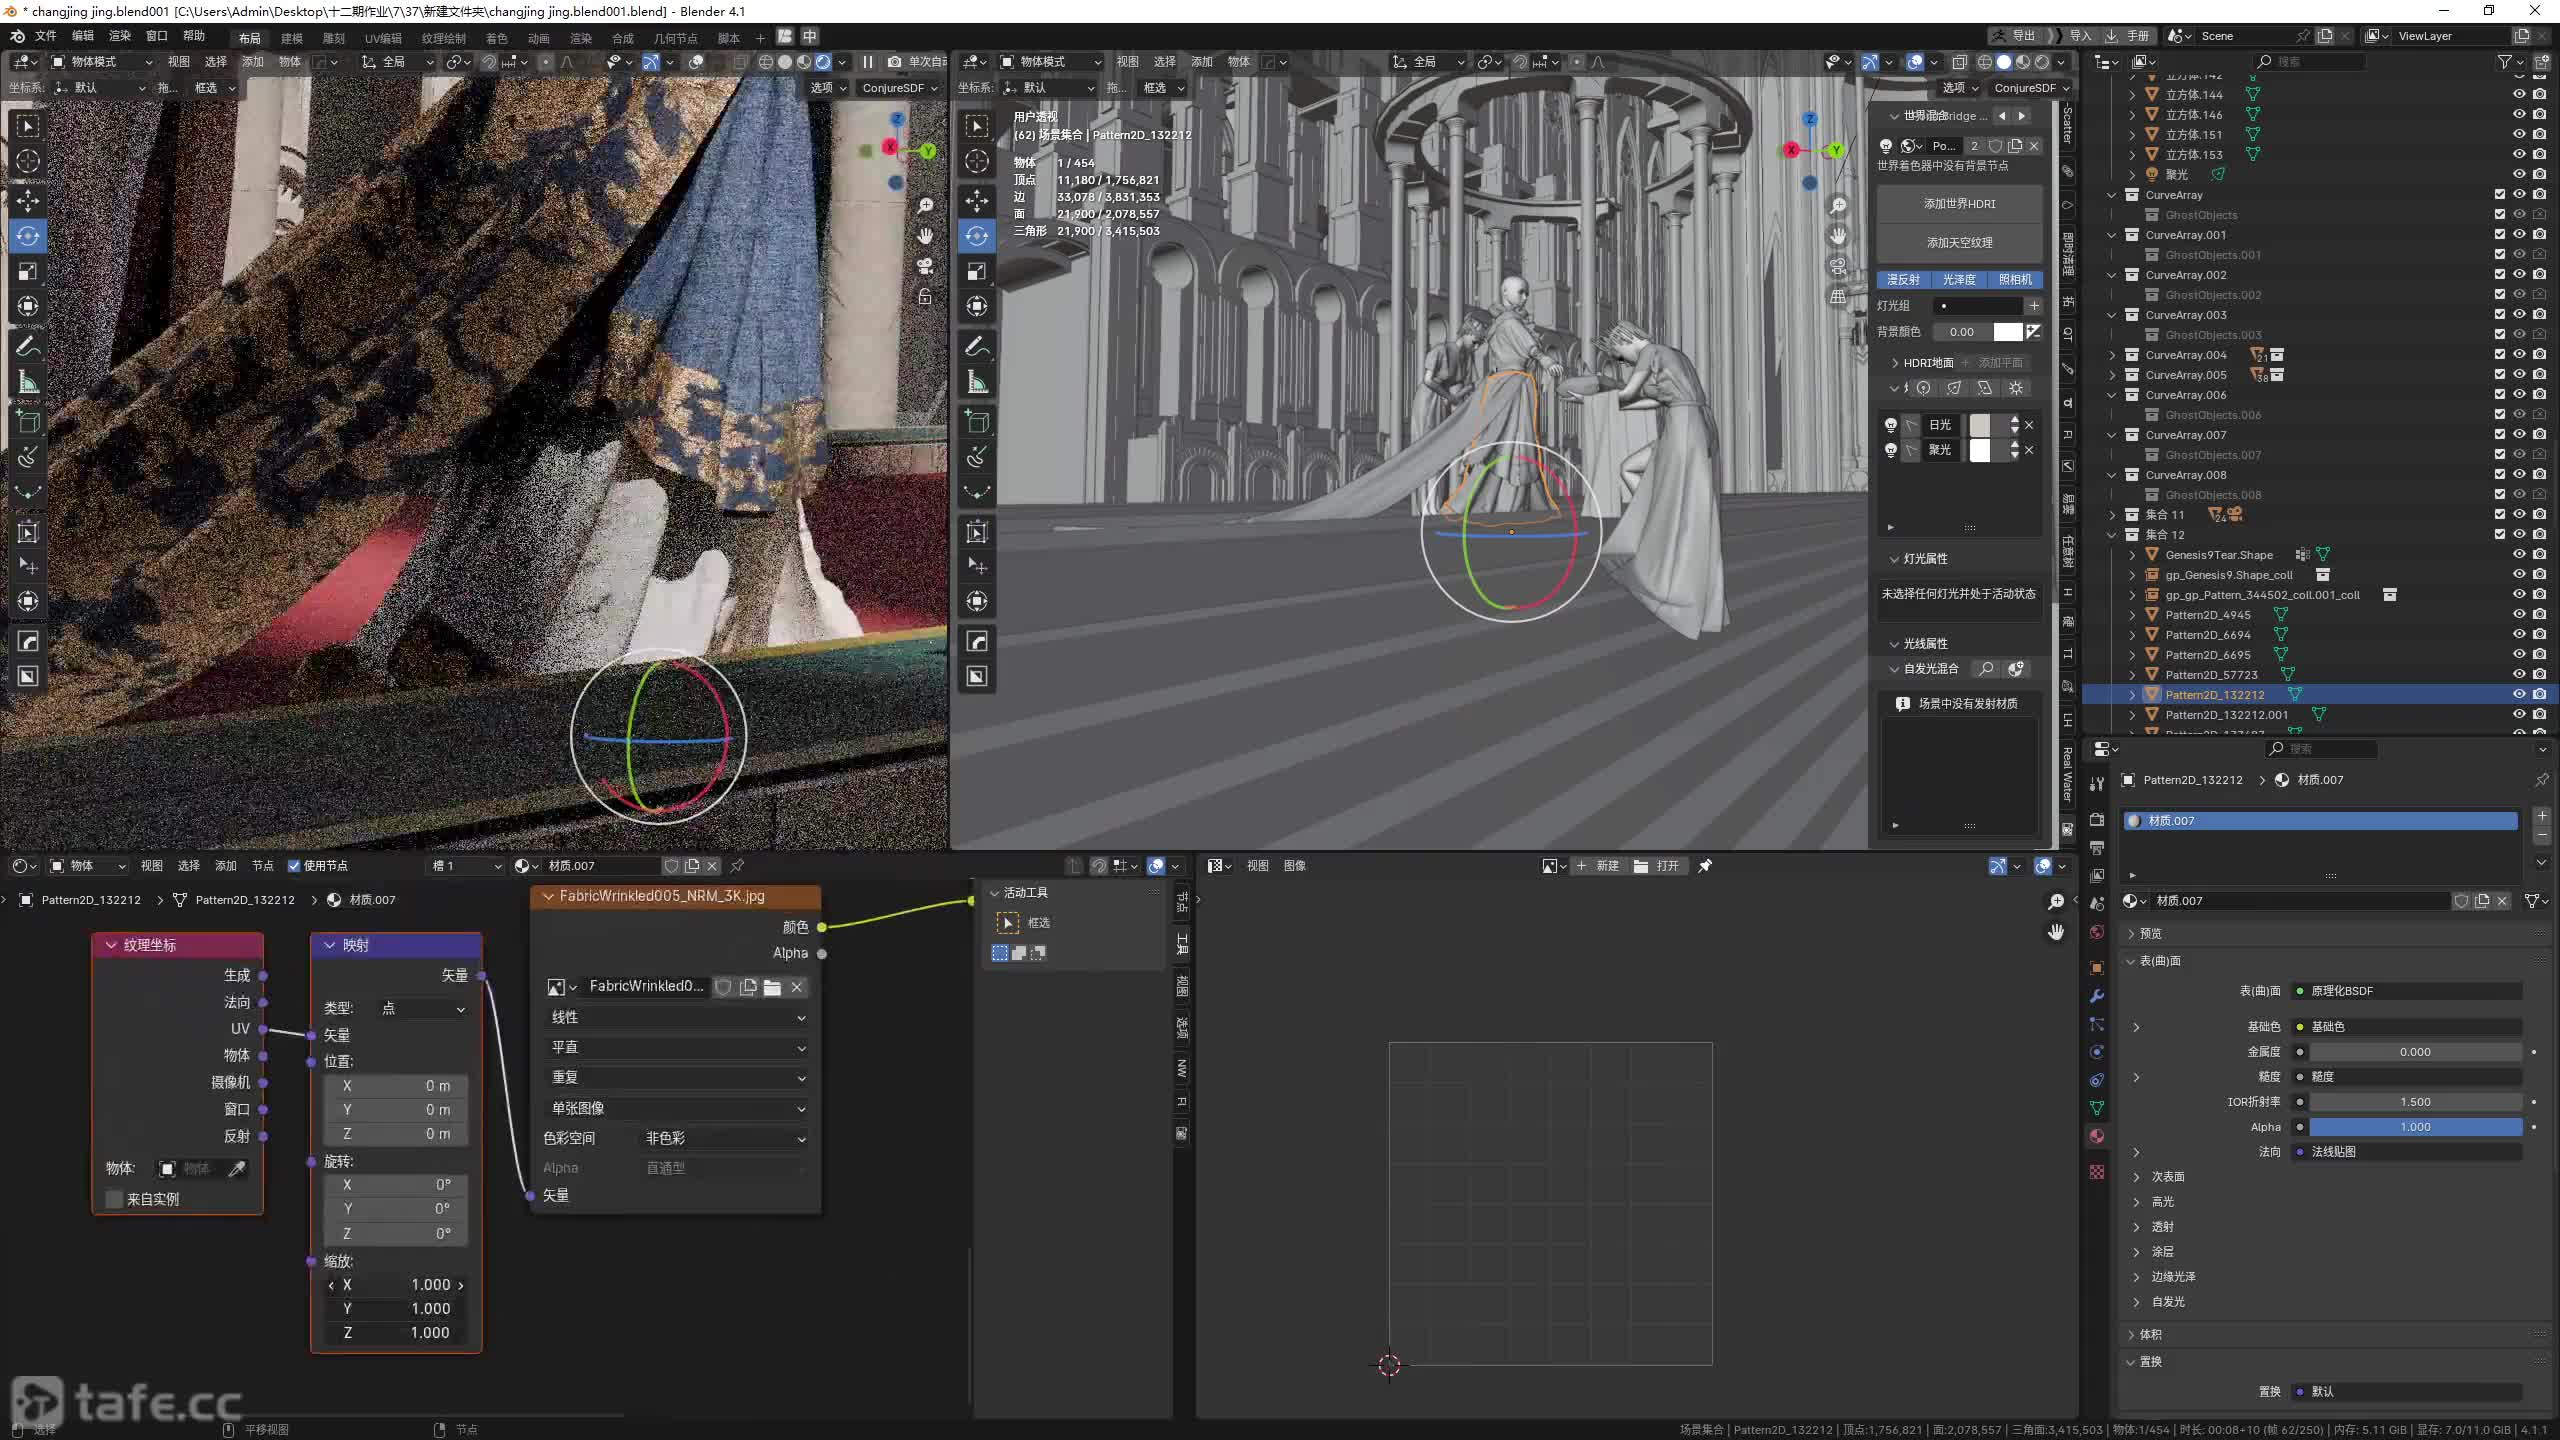The width and height of the screenshot is (2560, 1440).
Task: Click the camera view icon in left viewport
Action: [x=925, y=266]
